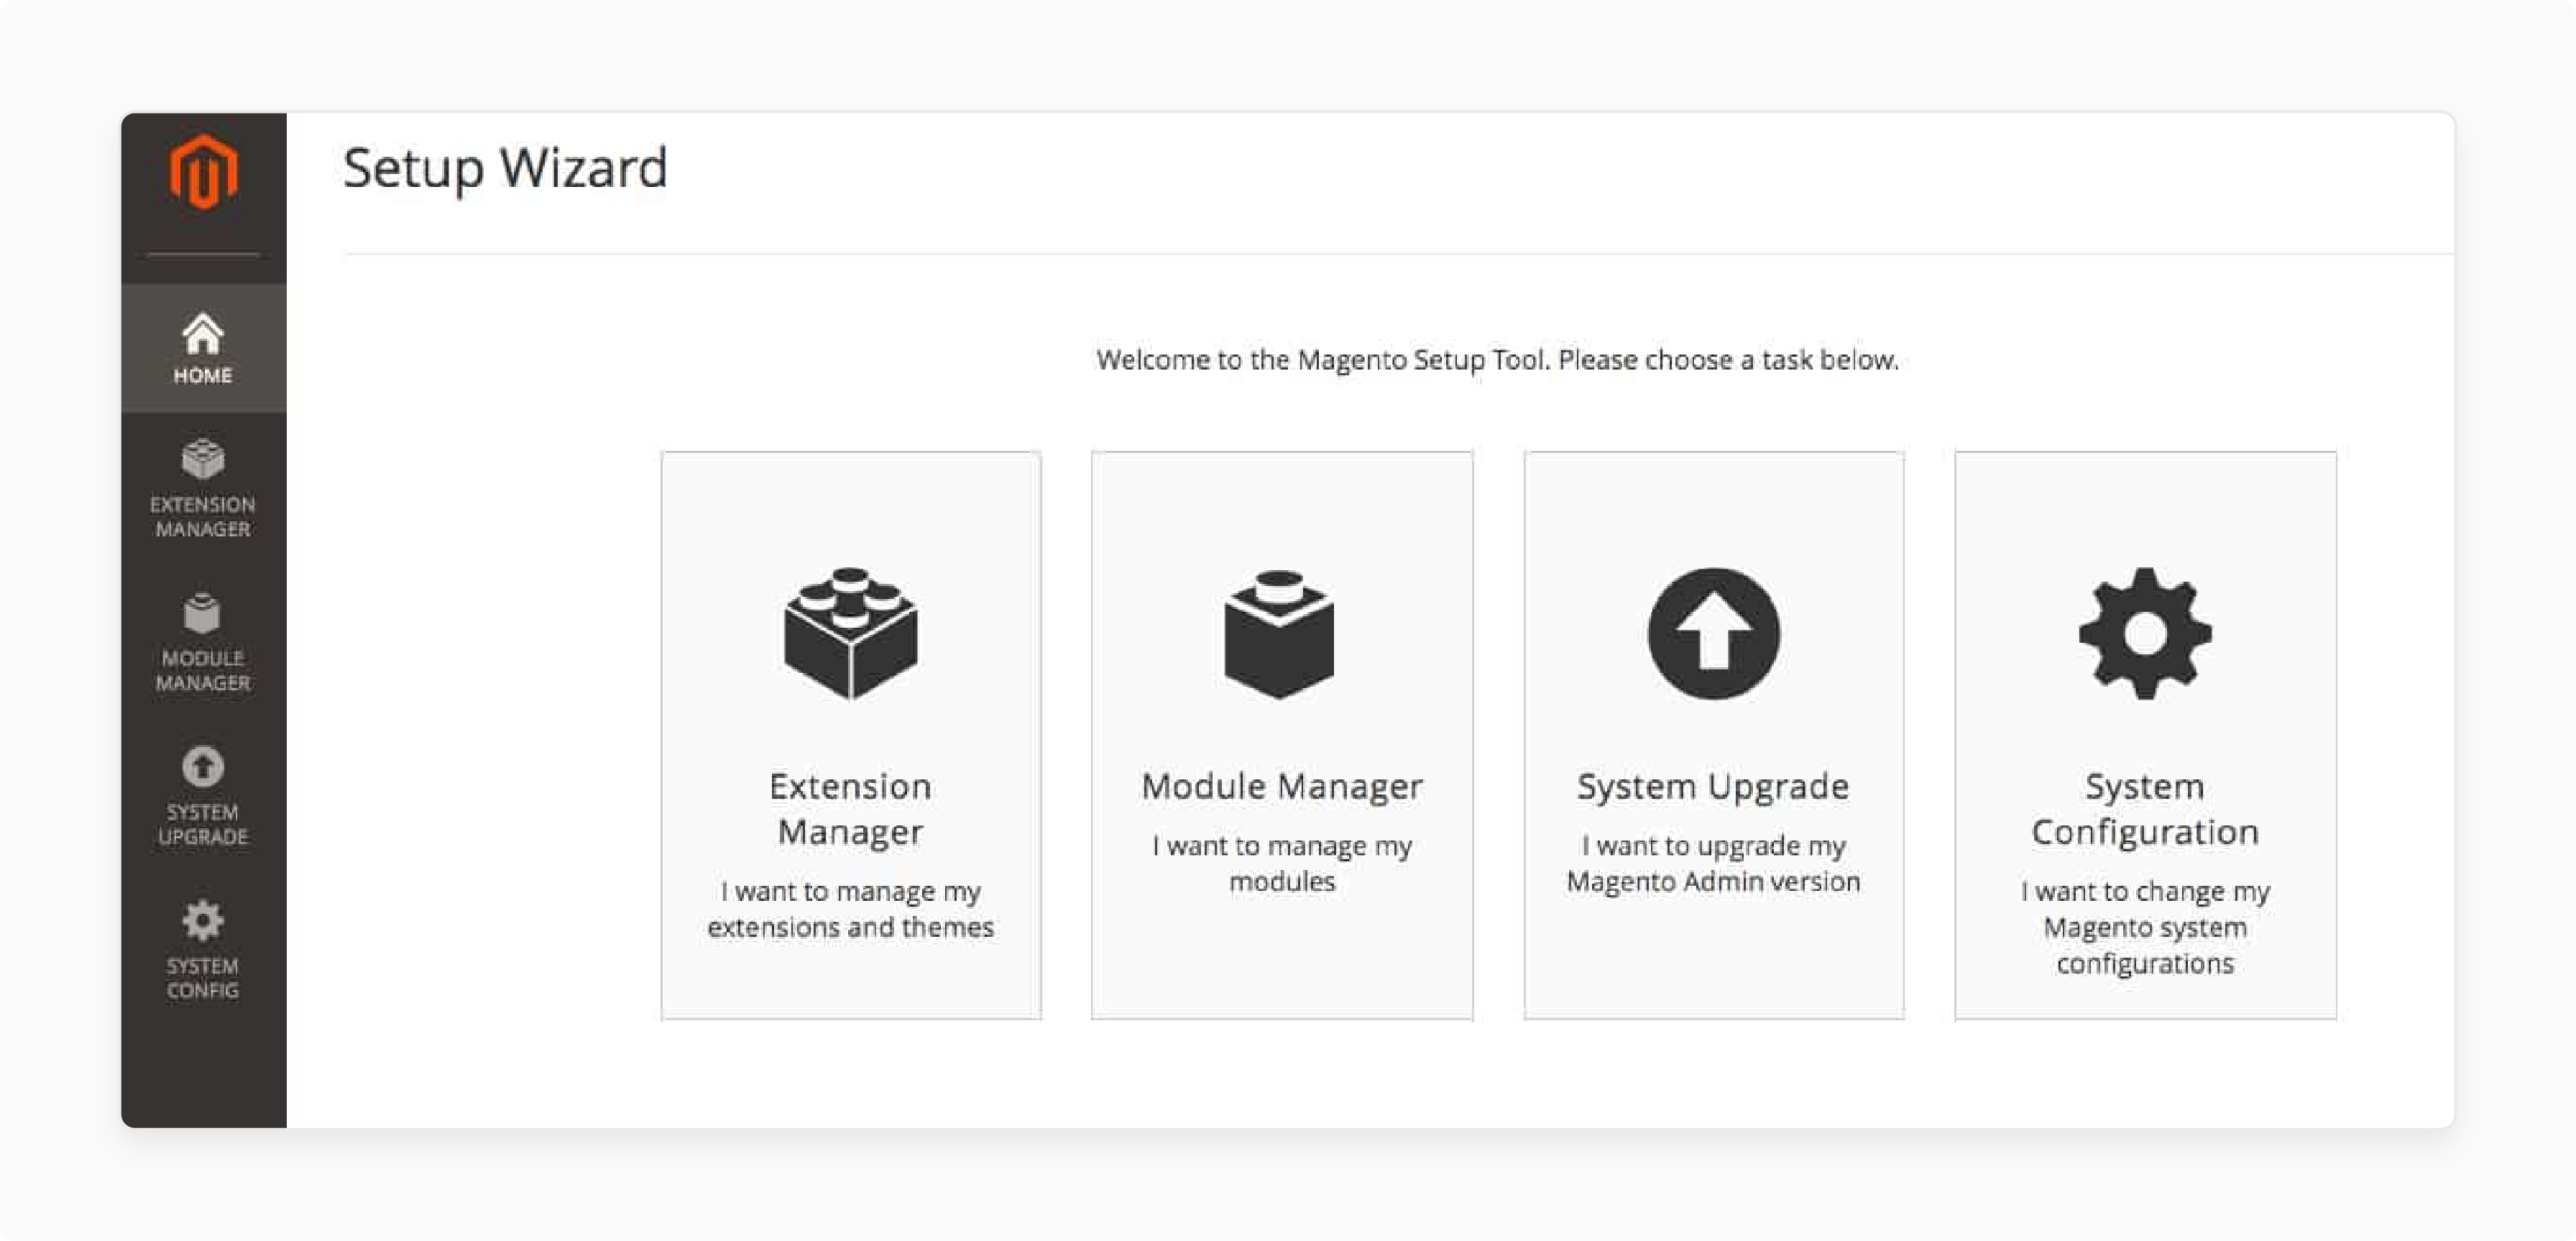Click 'I want to manage my extensions and themes'
This screenshot has height=1241, width=2576.
(x=850, y=909)
